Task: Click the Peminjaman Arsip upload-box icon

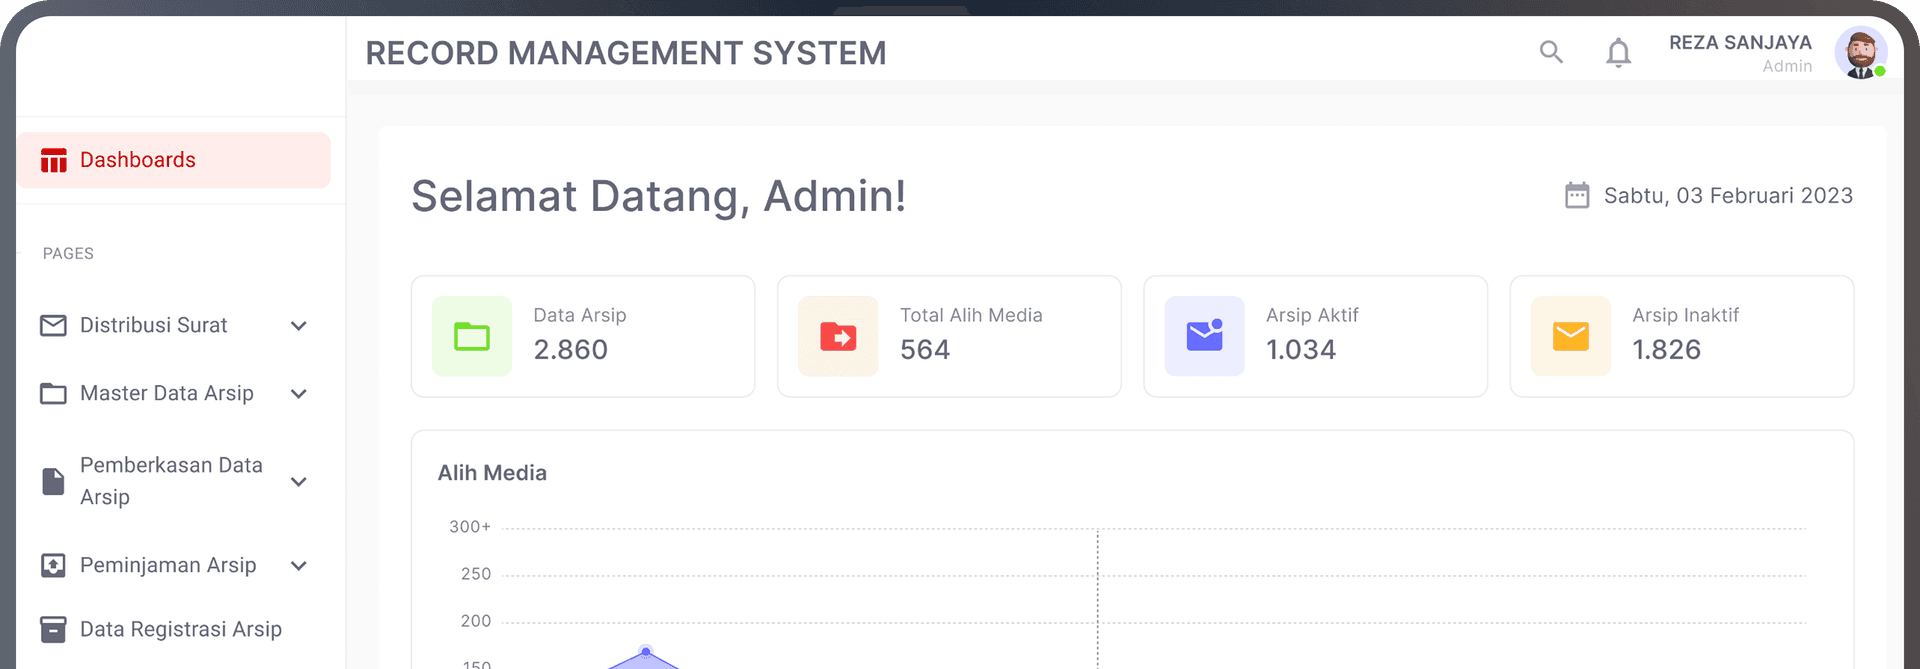Action: tap(53, 565)
